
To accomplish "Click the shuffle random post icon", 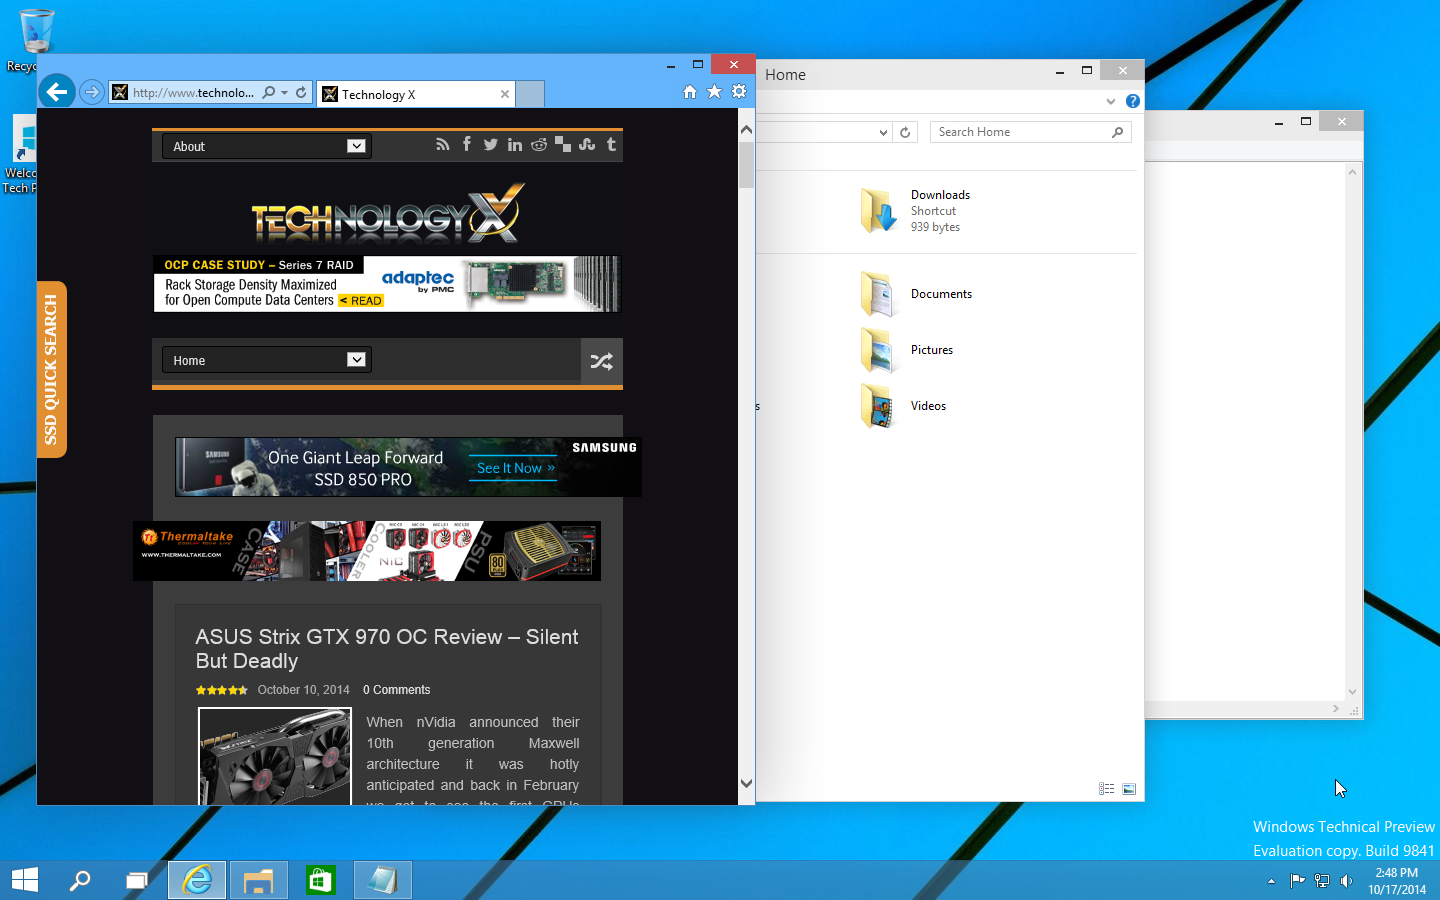I will pos(601,361).
